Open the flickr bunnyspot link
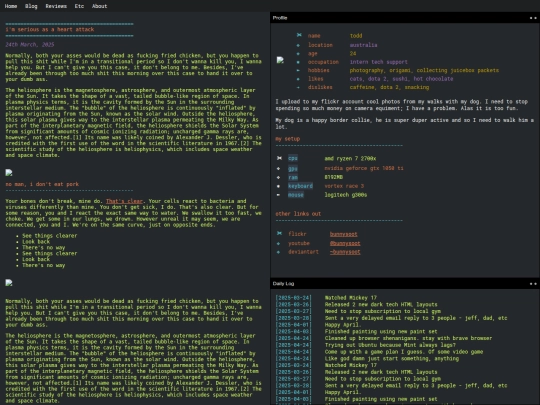Image resolution: width=540 pixels, height=405 pixels. pos(343,234)
